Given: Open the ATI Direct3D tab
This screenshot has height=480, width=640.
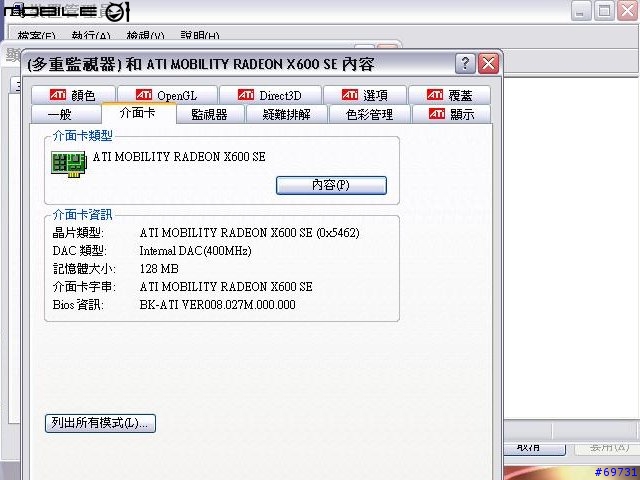Looking at the screenshot, I should (270, 95).
